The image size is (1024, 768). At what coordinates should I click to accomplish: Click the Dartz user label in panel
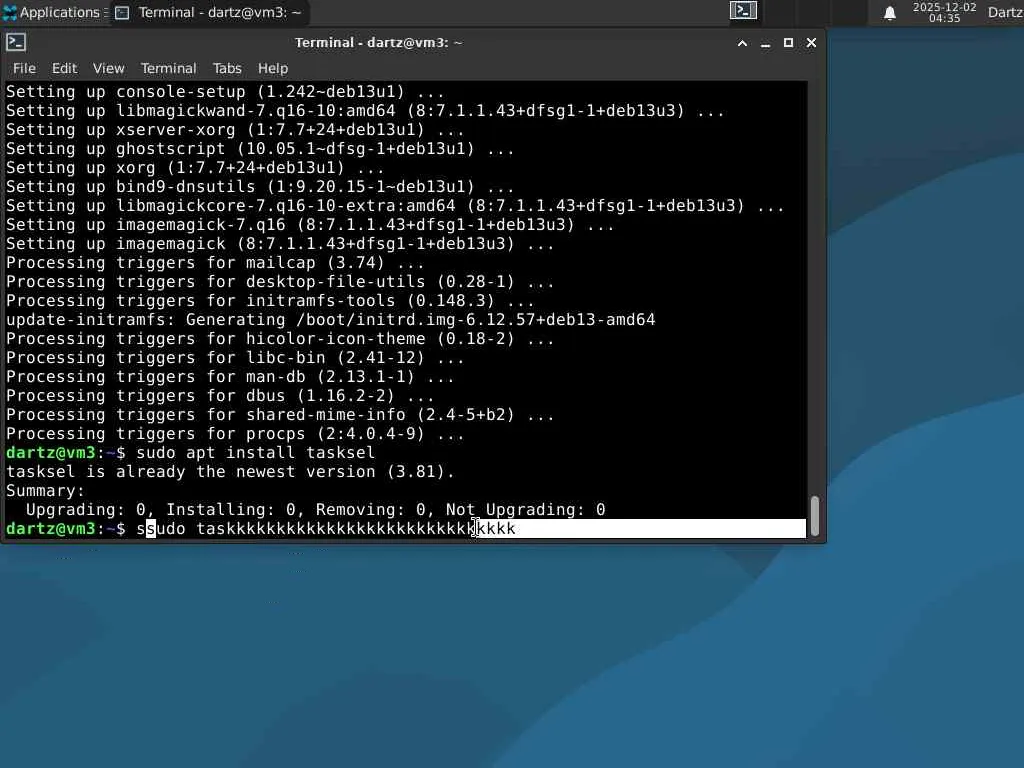click(x=1005, y=12)
